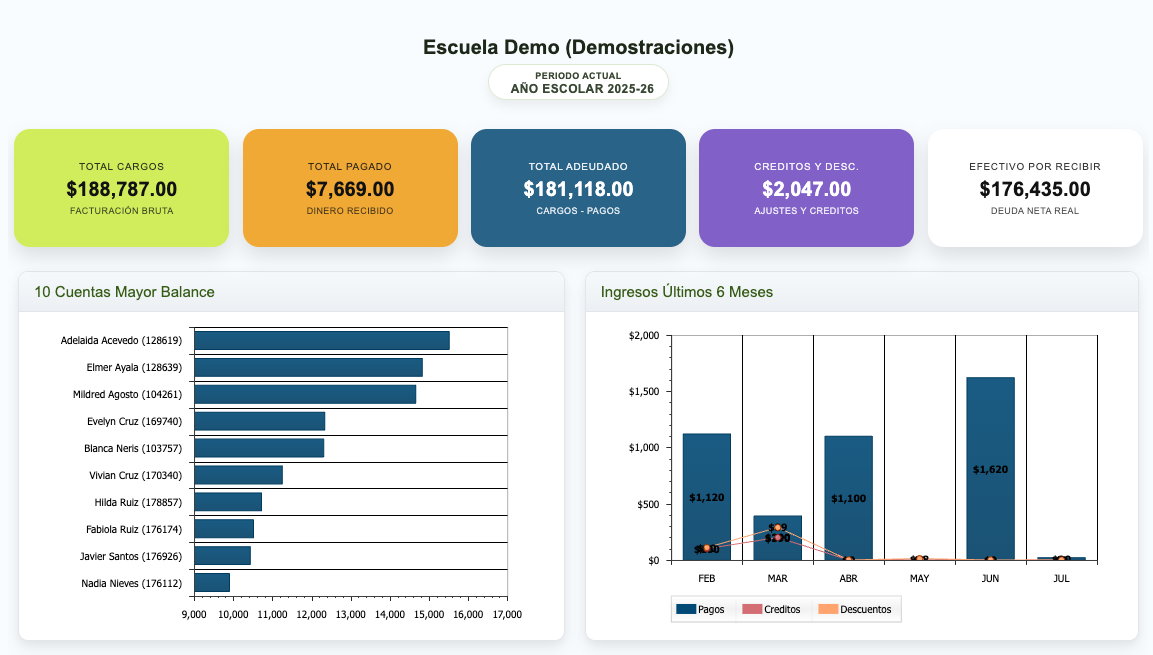Click the 'FACTURACIÓN BRUTA' subtitle text
This screenshot has width=1153, height=655.
pyautogui.click(x=121, y=211)
